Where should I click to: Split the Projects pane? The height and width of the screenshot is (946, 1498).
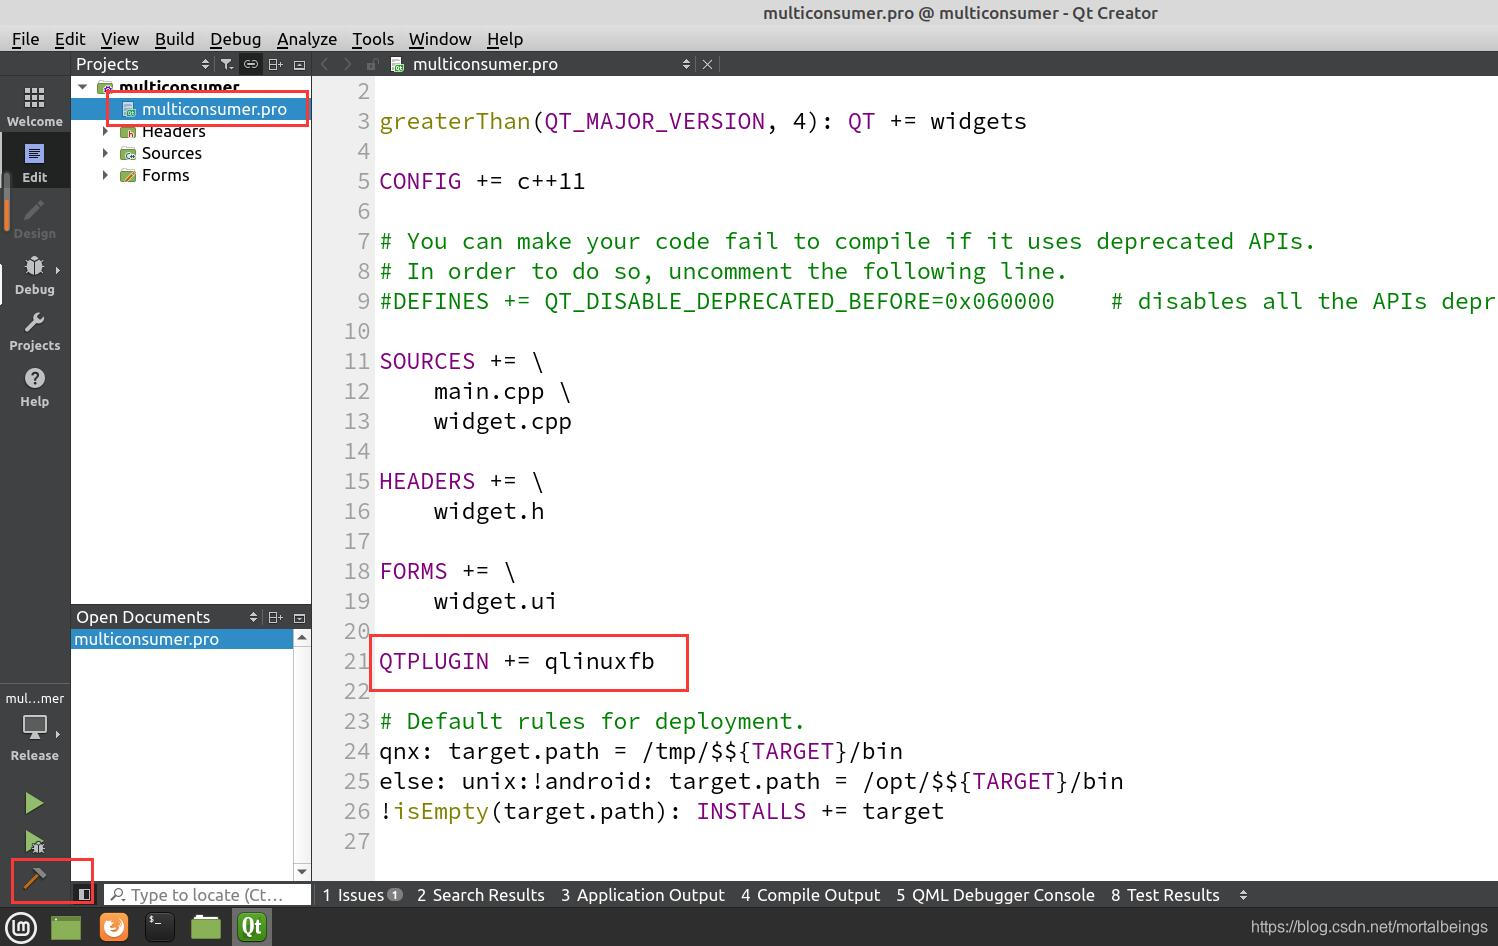(x=275, y=64)
